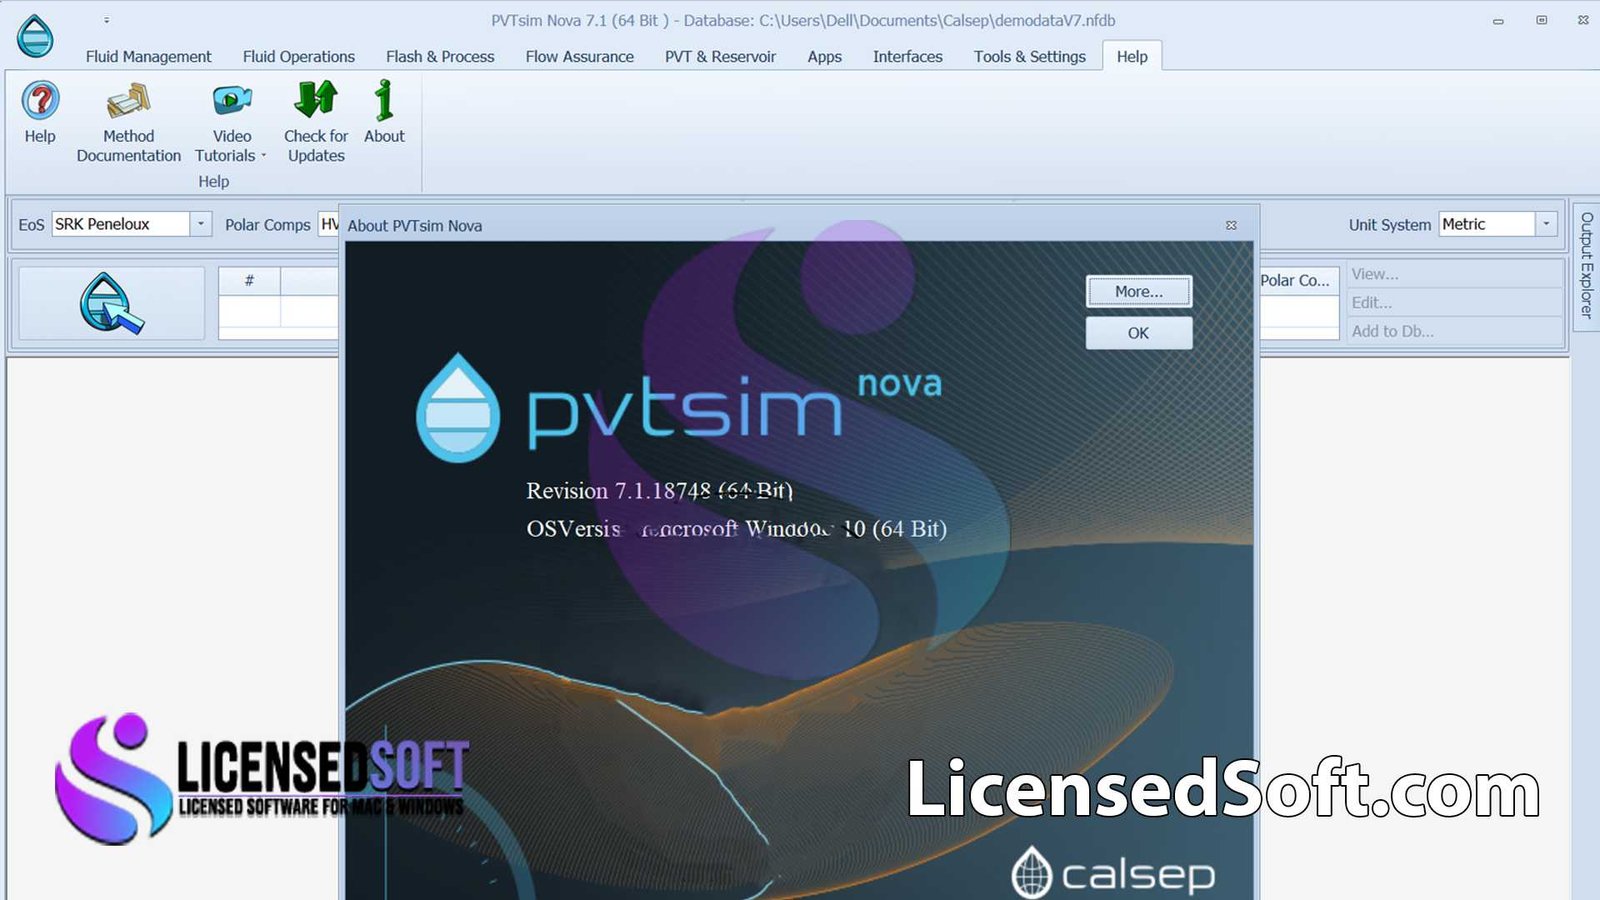The width and height of the screenshot is (1600, 900).
Task: Click the PVTsim droplet application logo
Action: coord(35,36)
